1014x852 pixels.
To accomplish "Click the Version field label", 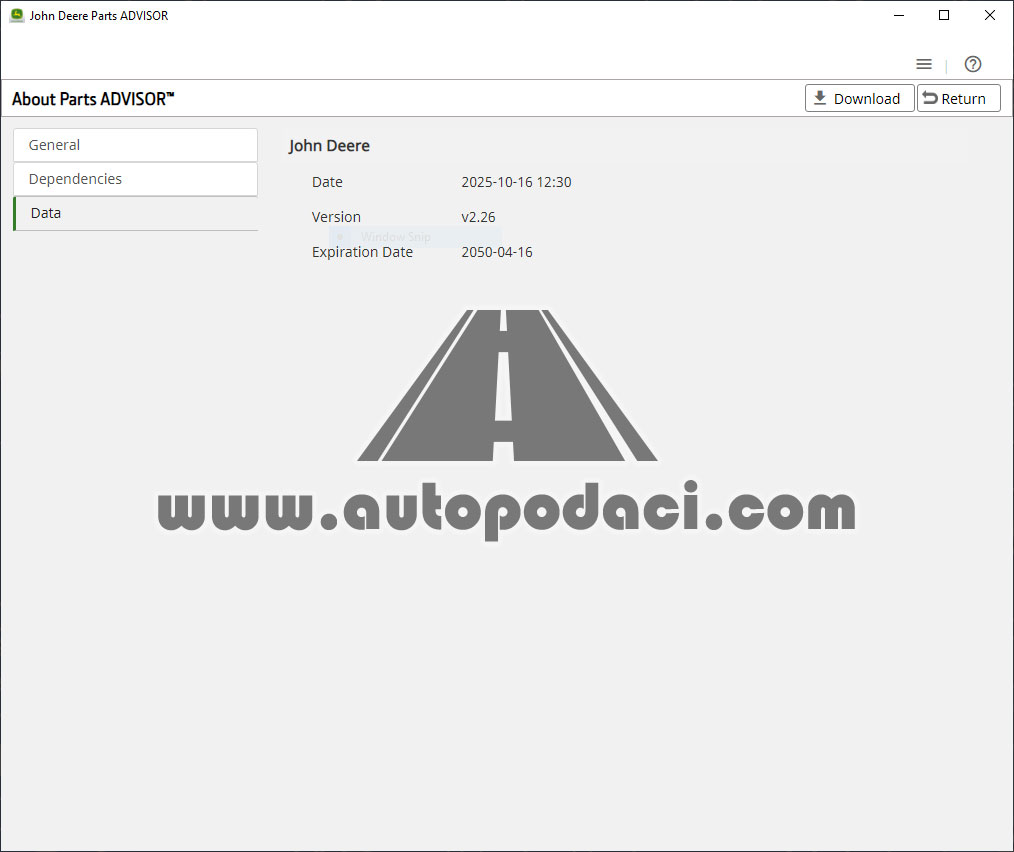I will click(x=336, y=217).
